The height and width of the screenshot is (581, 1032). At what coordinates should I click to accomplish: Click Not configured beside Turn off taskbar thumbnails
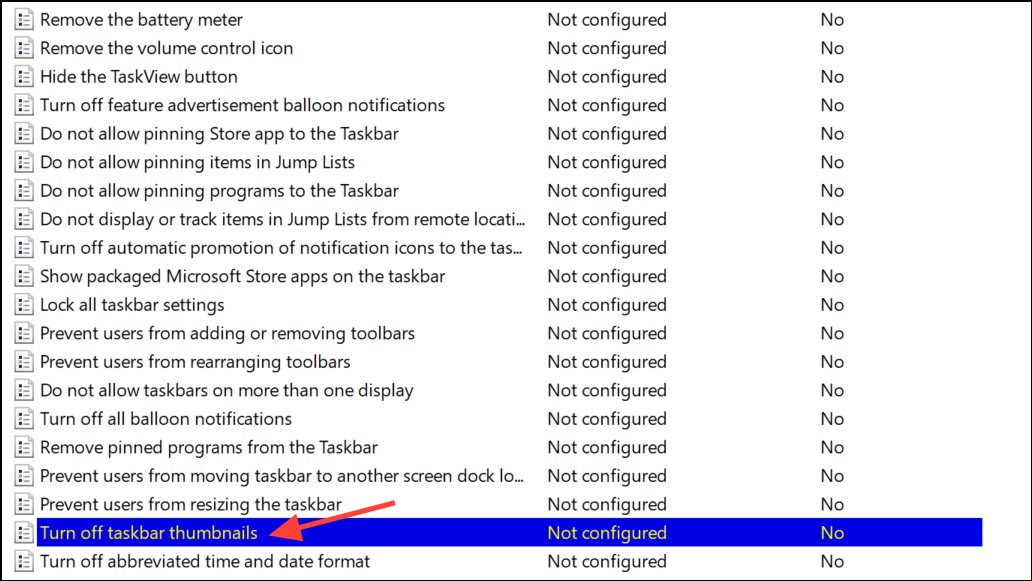(x=606, y=533)
